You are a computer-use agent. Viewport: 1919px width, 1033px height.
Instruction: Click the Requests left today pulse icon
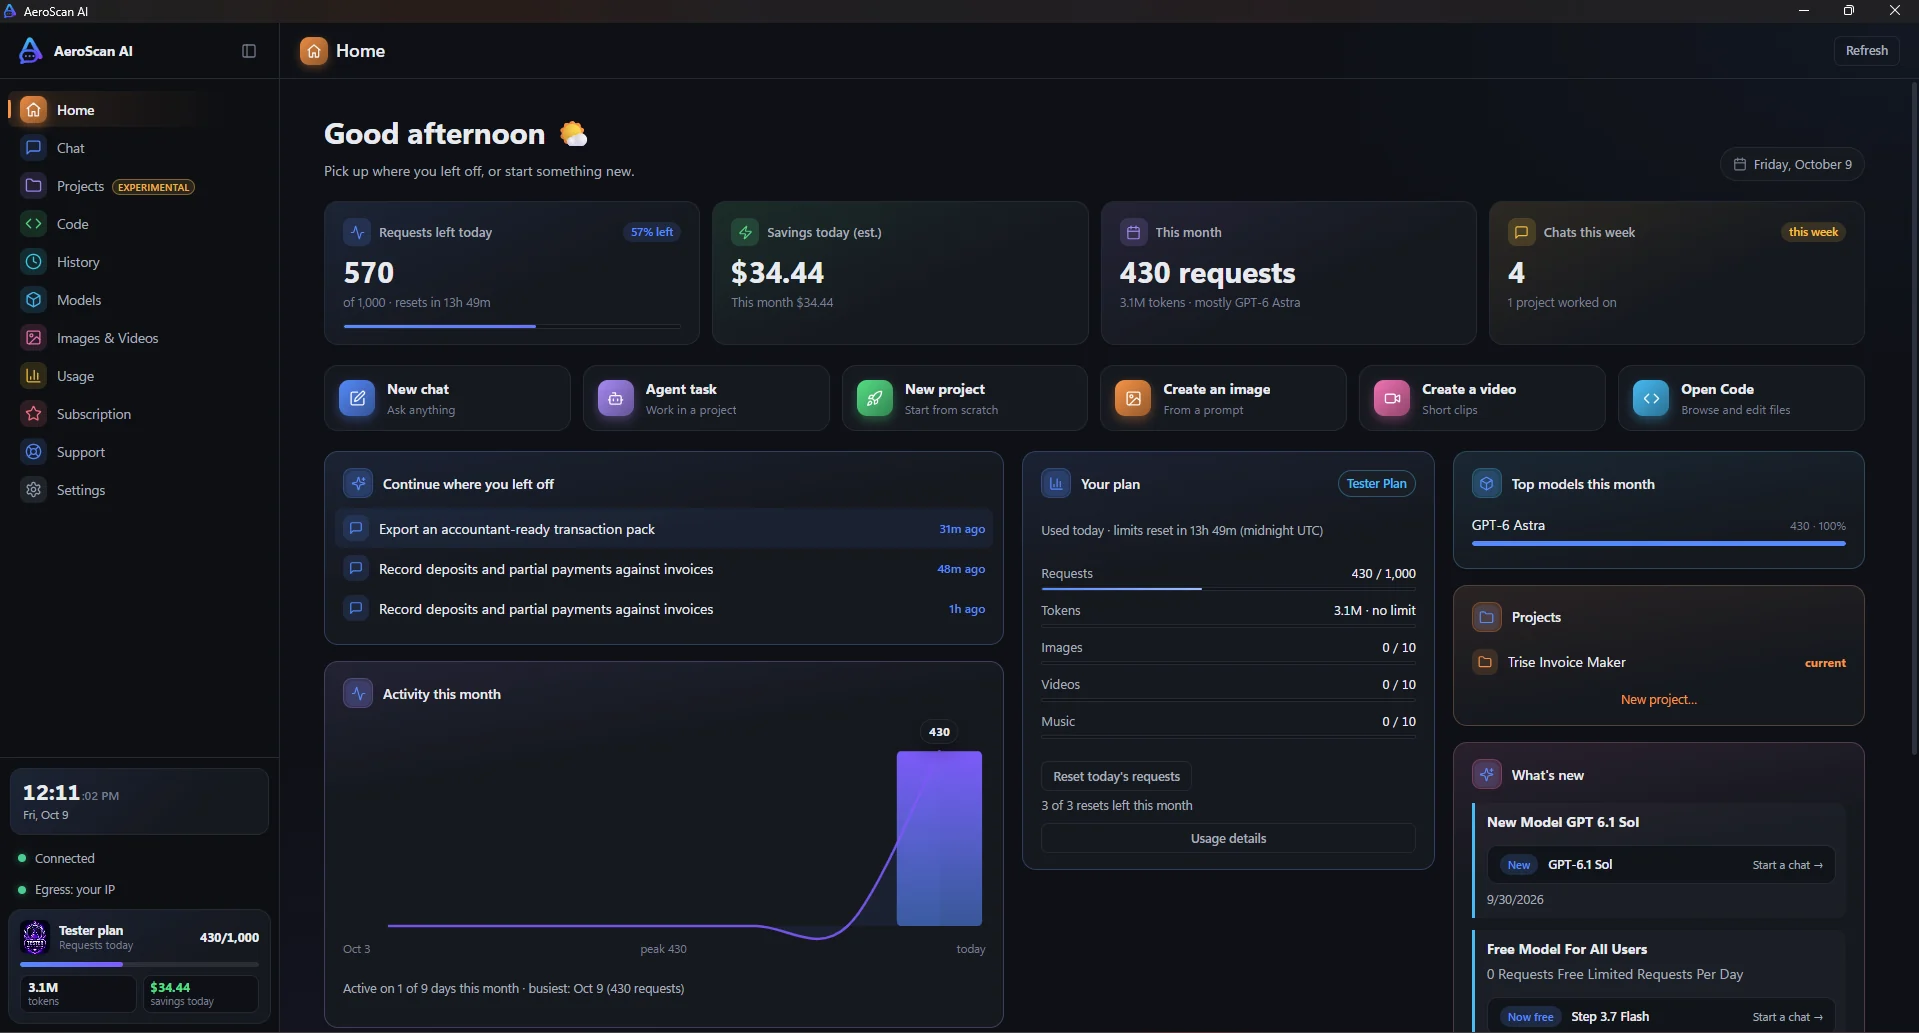coord(357,232)
